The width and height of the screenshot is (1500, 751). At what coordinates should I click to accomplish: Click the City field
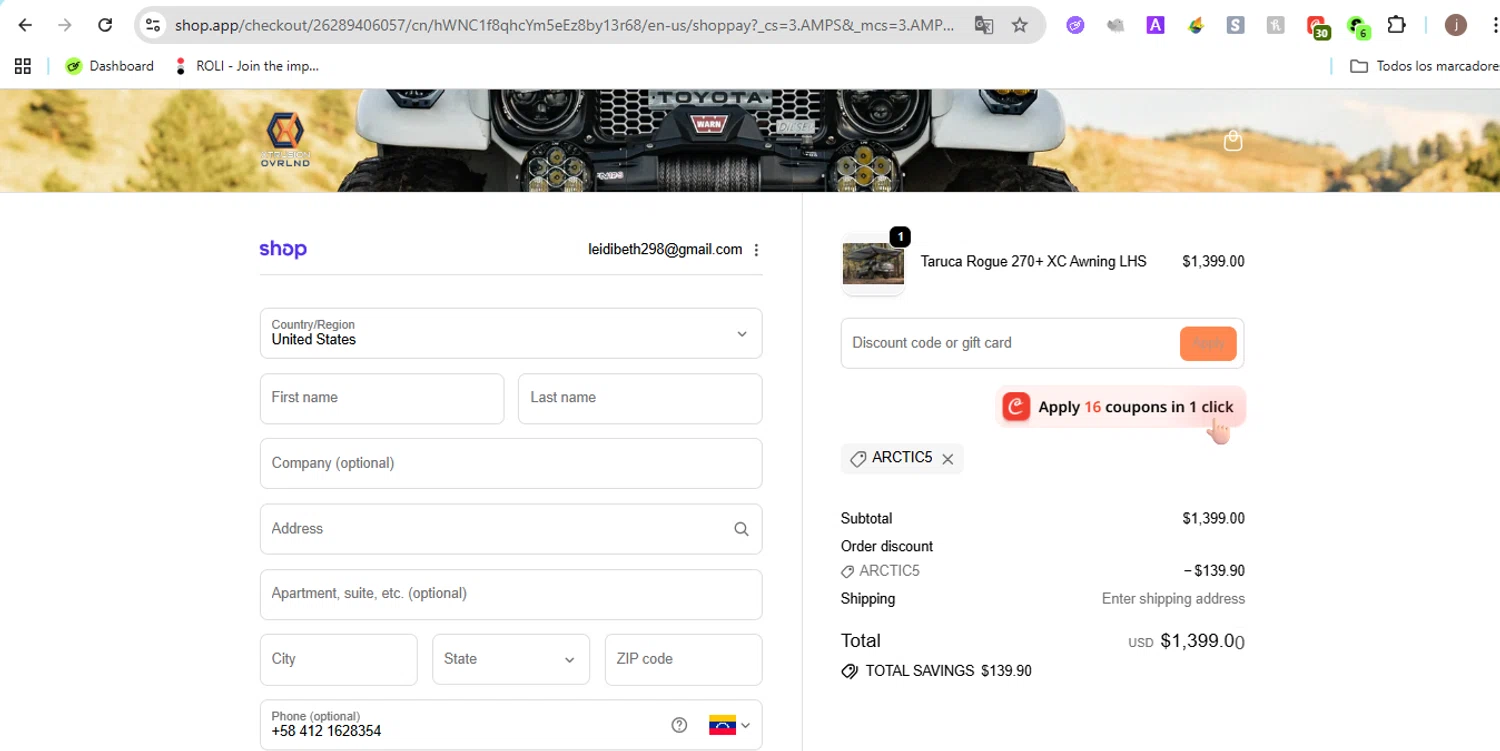(338, 659)
